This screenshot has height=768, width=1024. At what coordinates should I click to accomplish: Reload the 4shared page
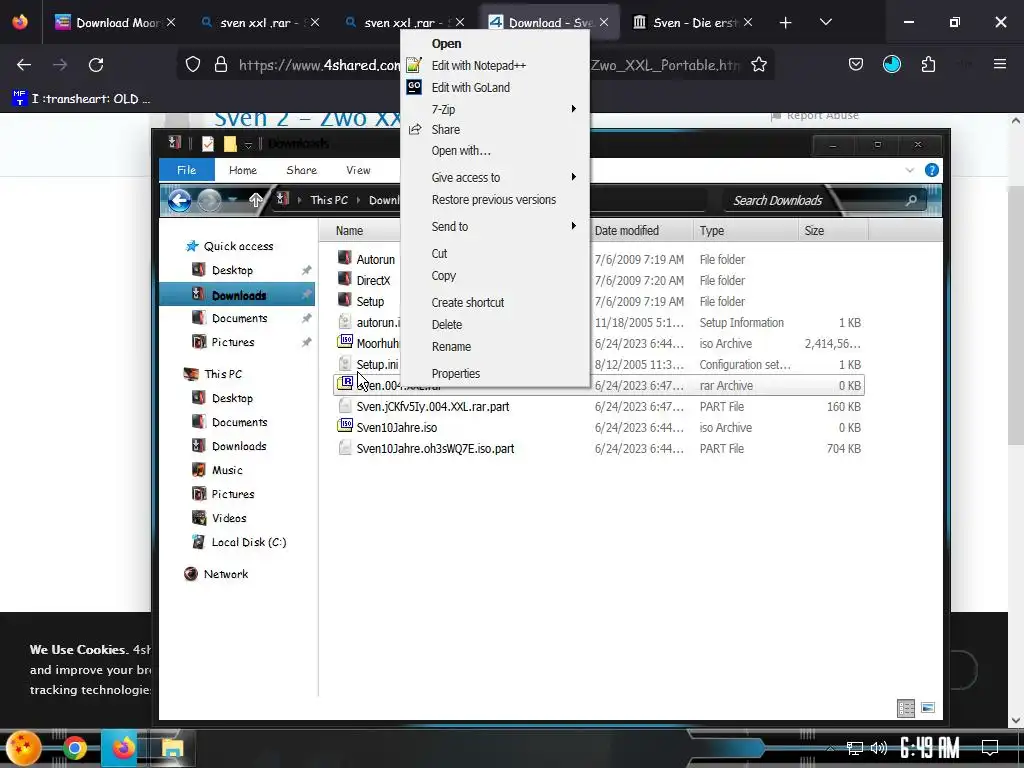click(x=96, y=65)
